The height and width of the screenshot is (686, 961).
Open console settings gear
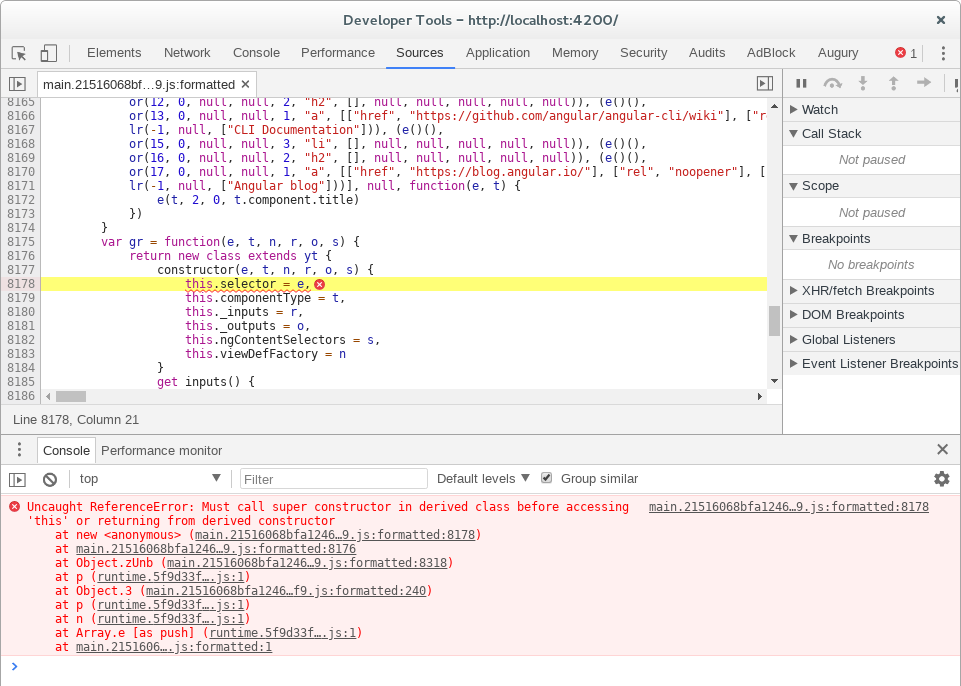tap(941, 479)
